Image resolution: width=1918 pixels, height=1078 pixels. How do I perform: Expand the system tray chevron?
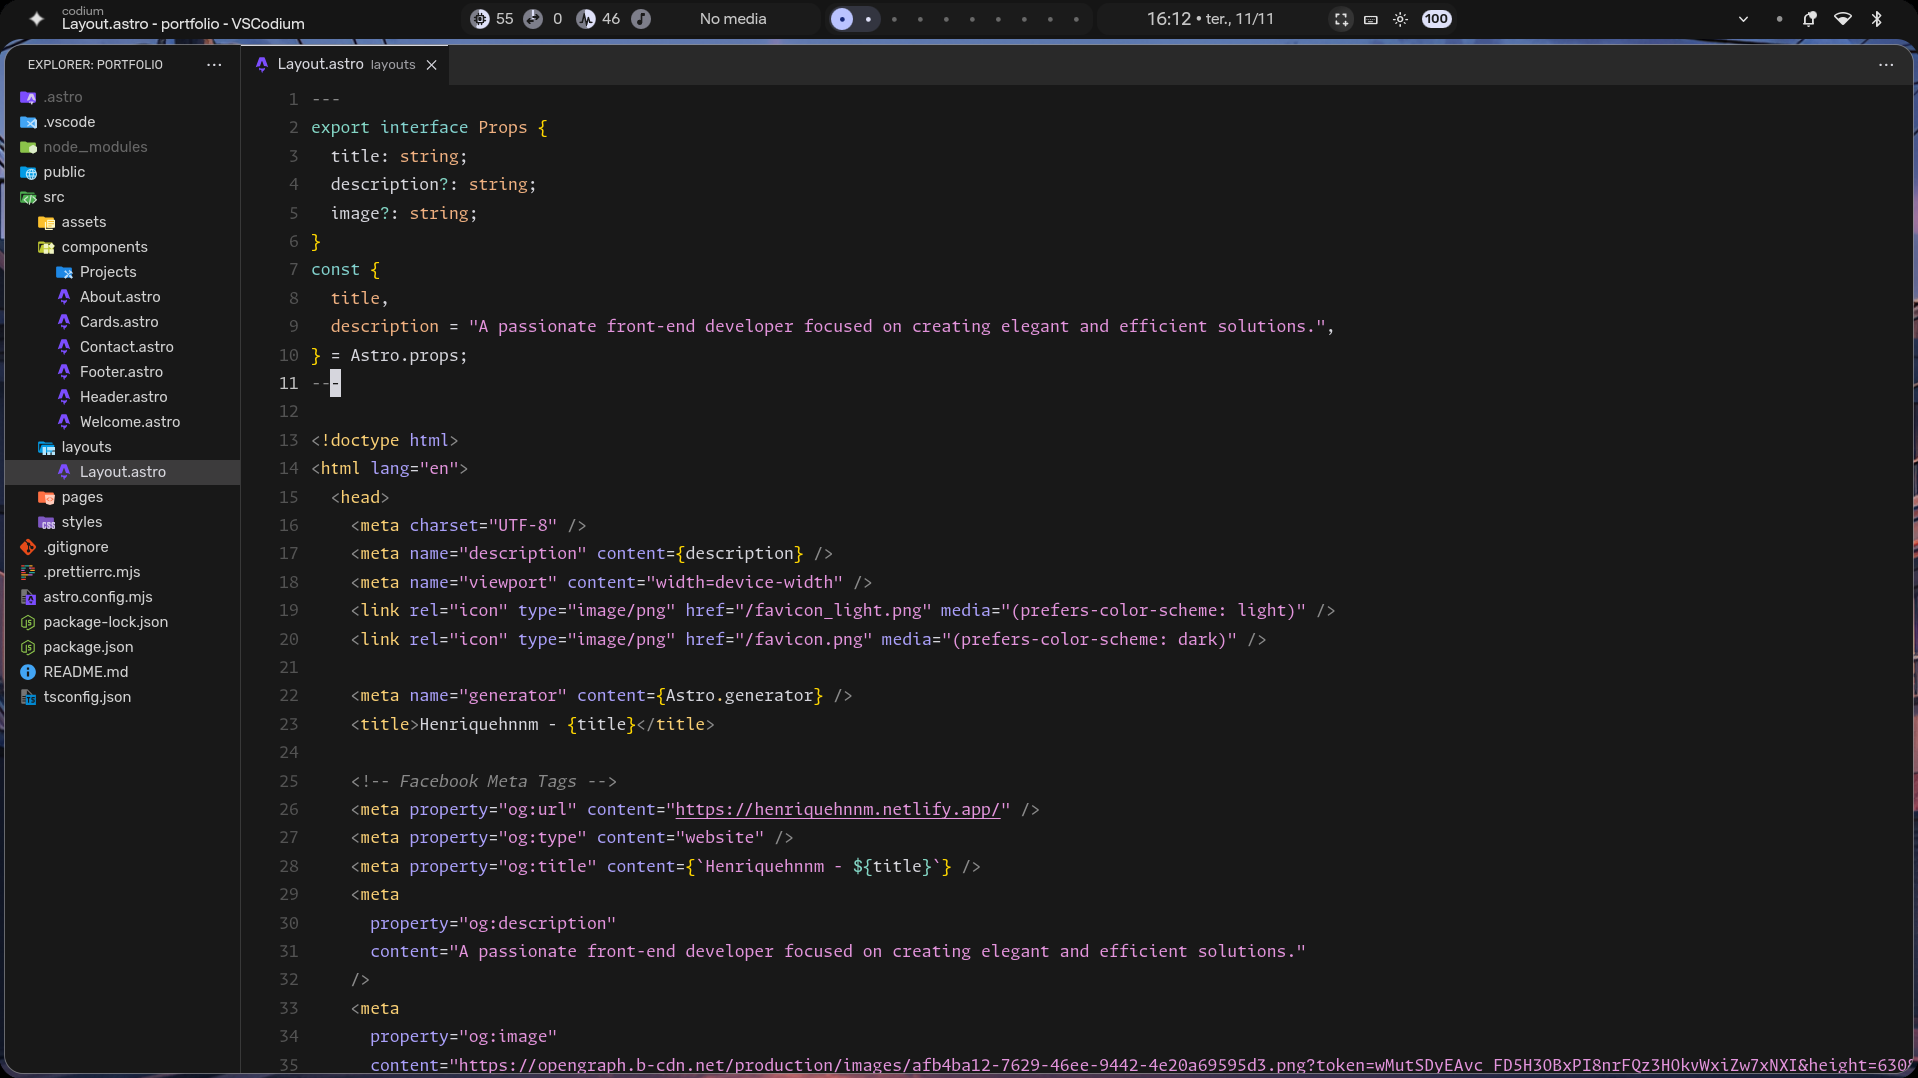pyautogui.click(x=1743, y=19)
